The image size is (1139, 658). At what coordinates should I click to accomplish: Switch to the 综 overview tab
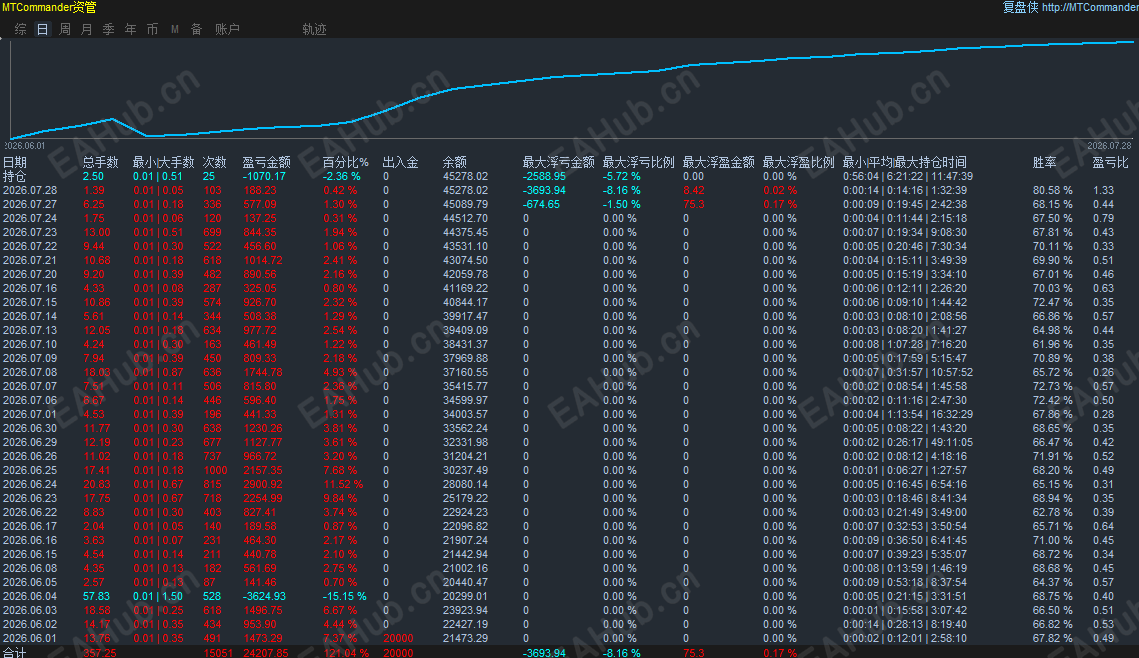[20, 29]
